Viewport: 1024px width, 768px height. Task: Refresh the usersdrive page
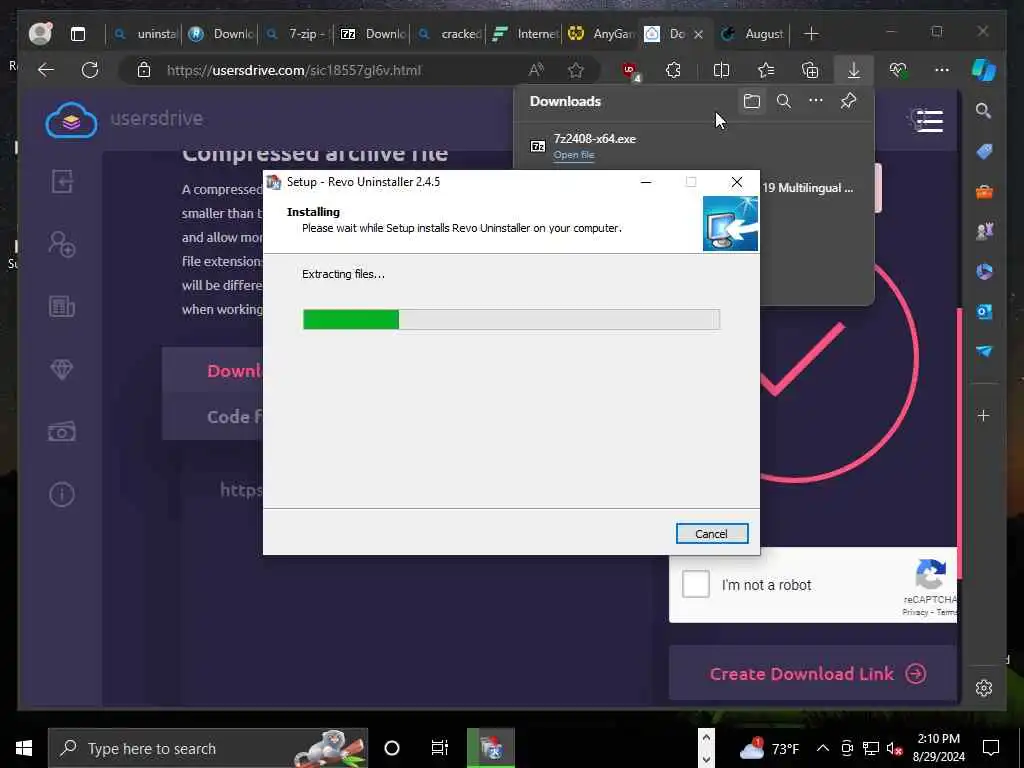pyautogui.click(x=90, y=70)
